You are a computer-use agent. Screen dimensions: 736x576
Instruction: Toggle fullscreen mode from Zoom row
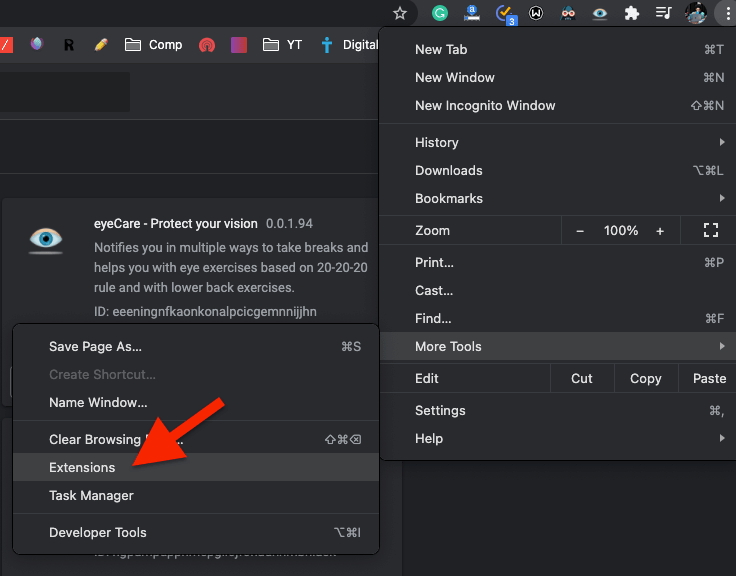711,231
